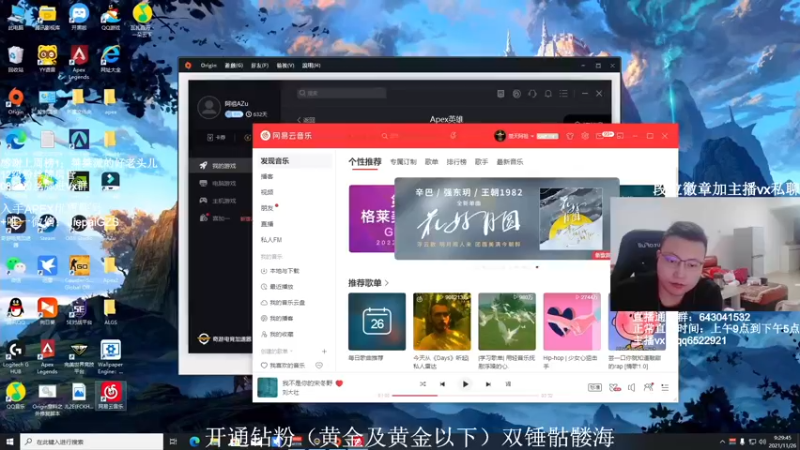Open the Days private radar playlist cover
This screenshot has height=450, width=800.
point(442,321)
